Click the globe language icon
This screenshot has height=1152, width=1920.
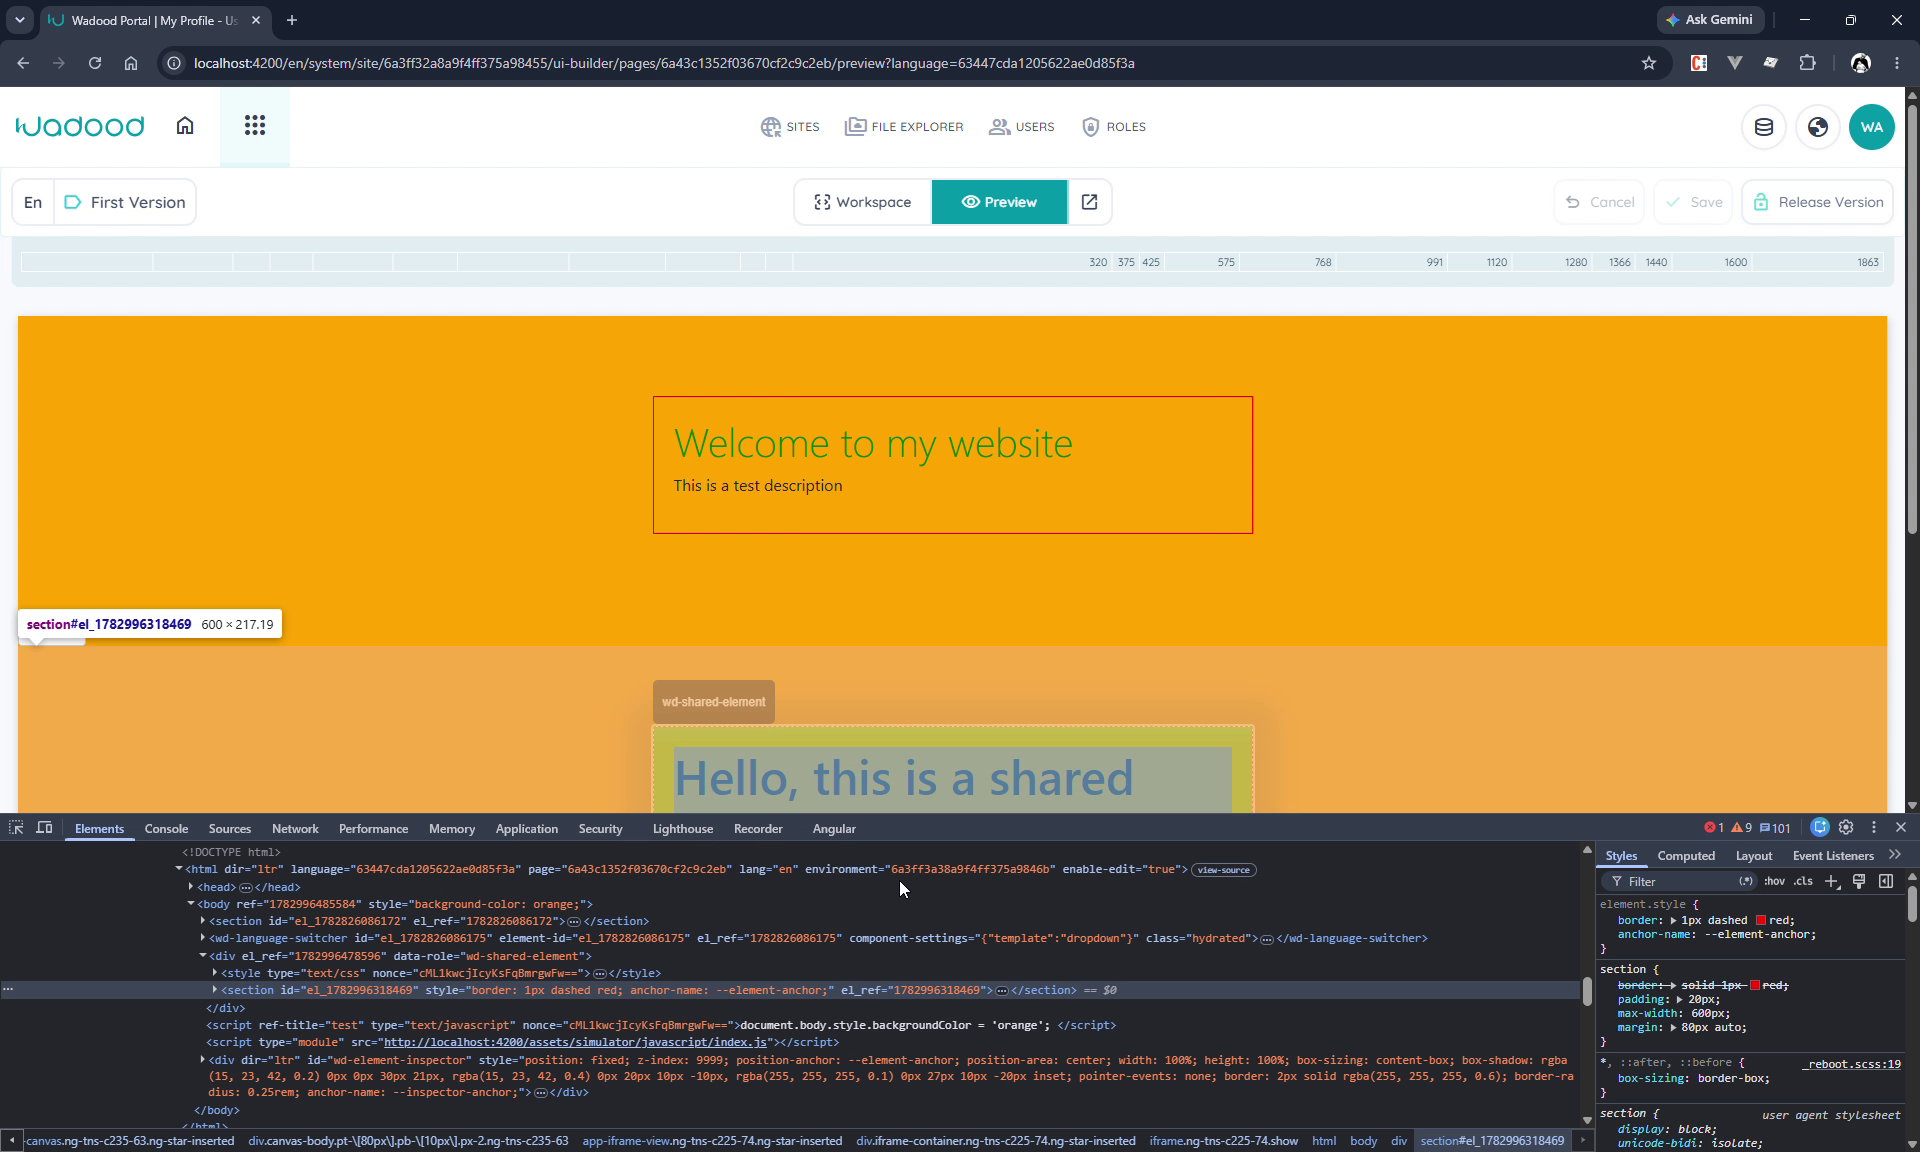click(x=1818, y=127)
